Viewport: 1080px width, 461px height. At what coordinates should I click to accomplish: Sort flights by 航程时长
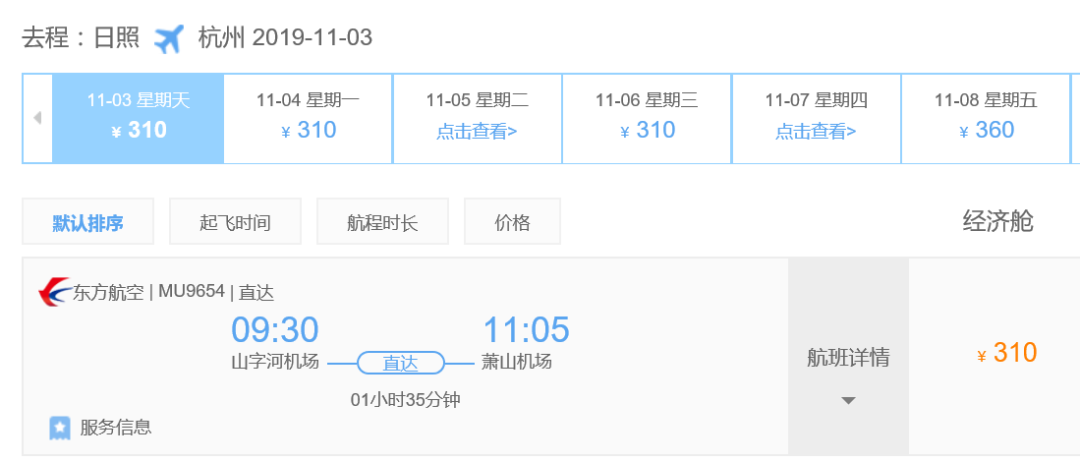tap(382, 222)
